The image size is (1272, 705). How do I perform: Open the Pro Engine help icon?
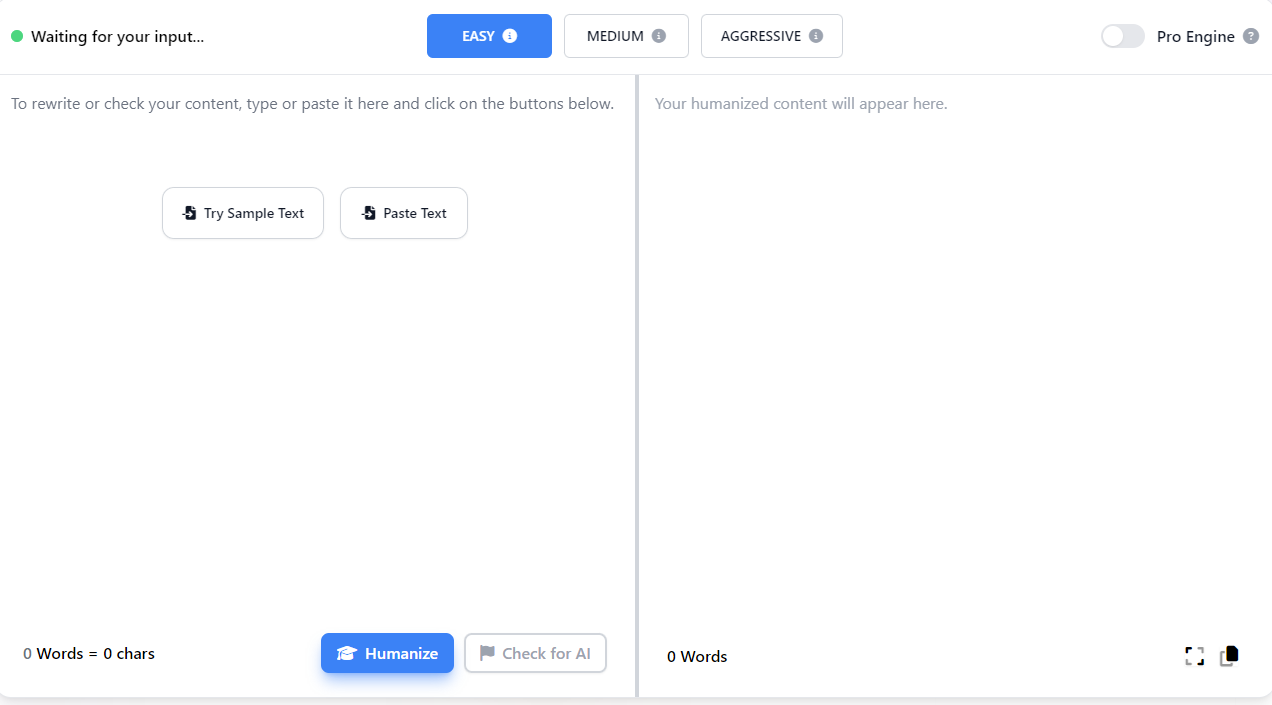(x=1251, y=36)
